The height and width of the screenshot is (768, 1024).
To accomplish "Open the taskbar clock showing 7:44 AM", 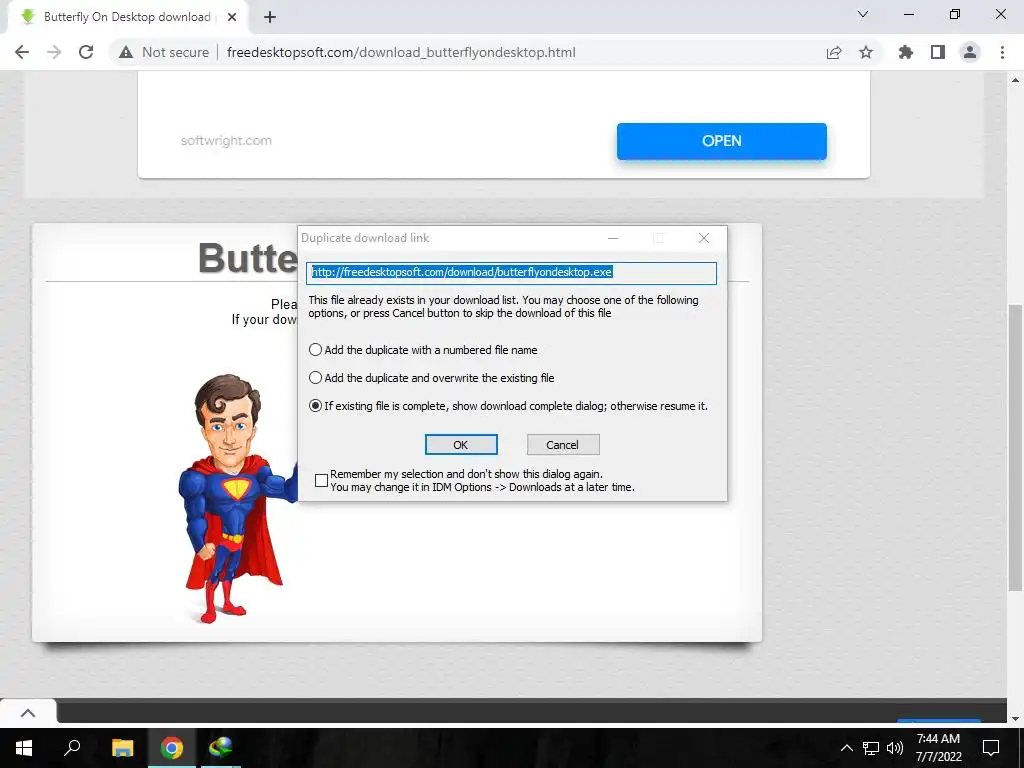I will tap(938, 748).
